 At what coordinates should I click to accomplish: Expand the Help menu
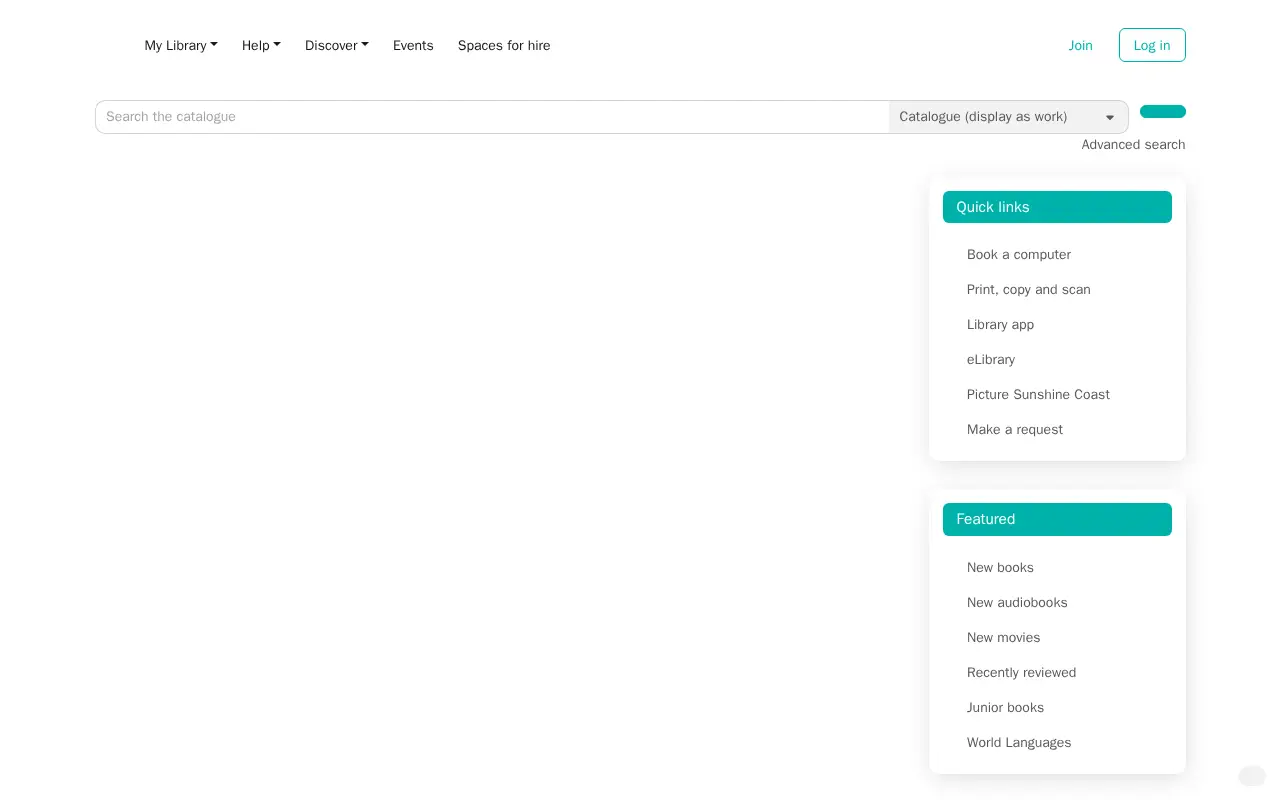261,45
